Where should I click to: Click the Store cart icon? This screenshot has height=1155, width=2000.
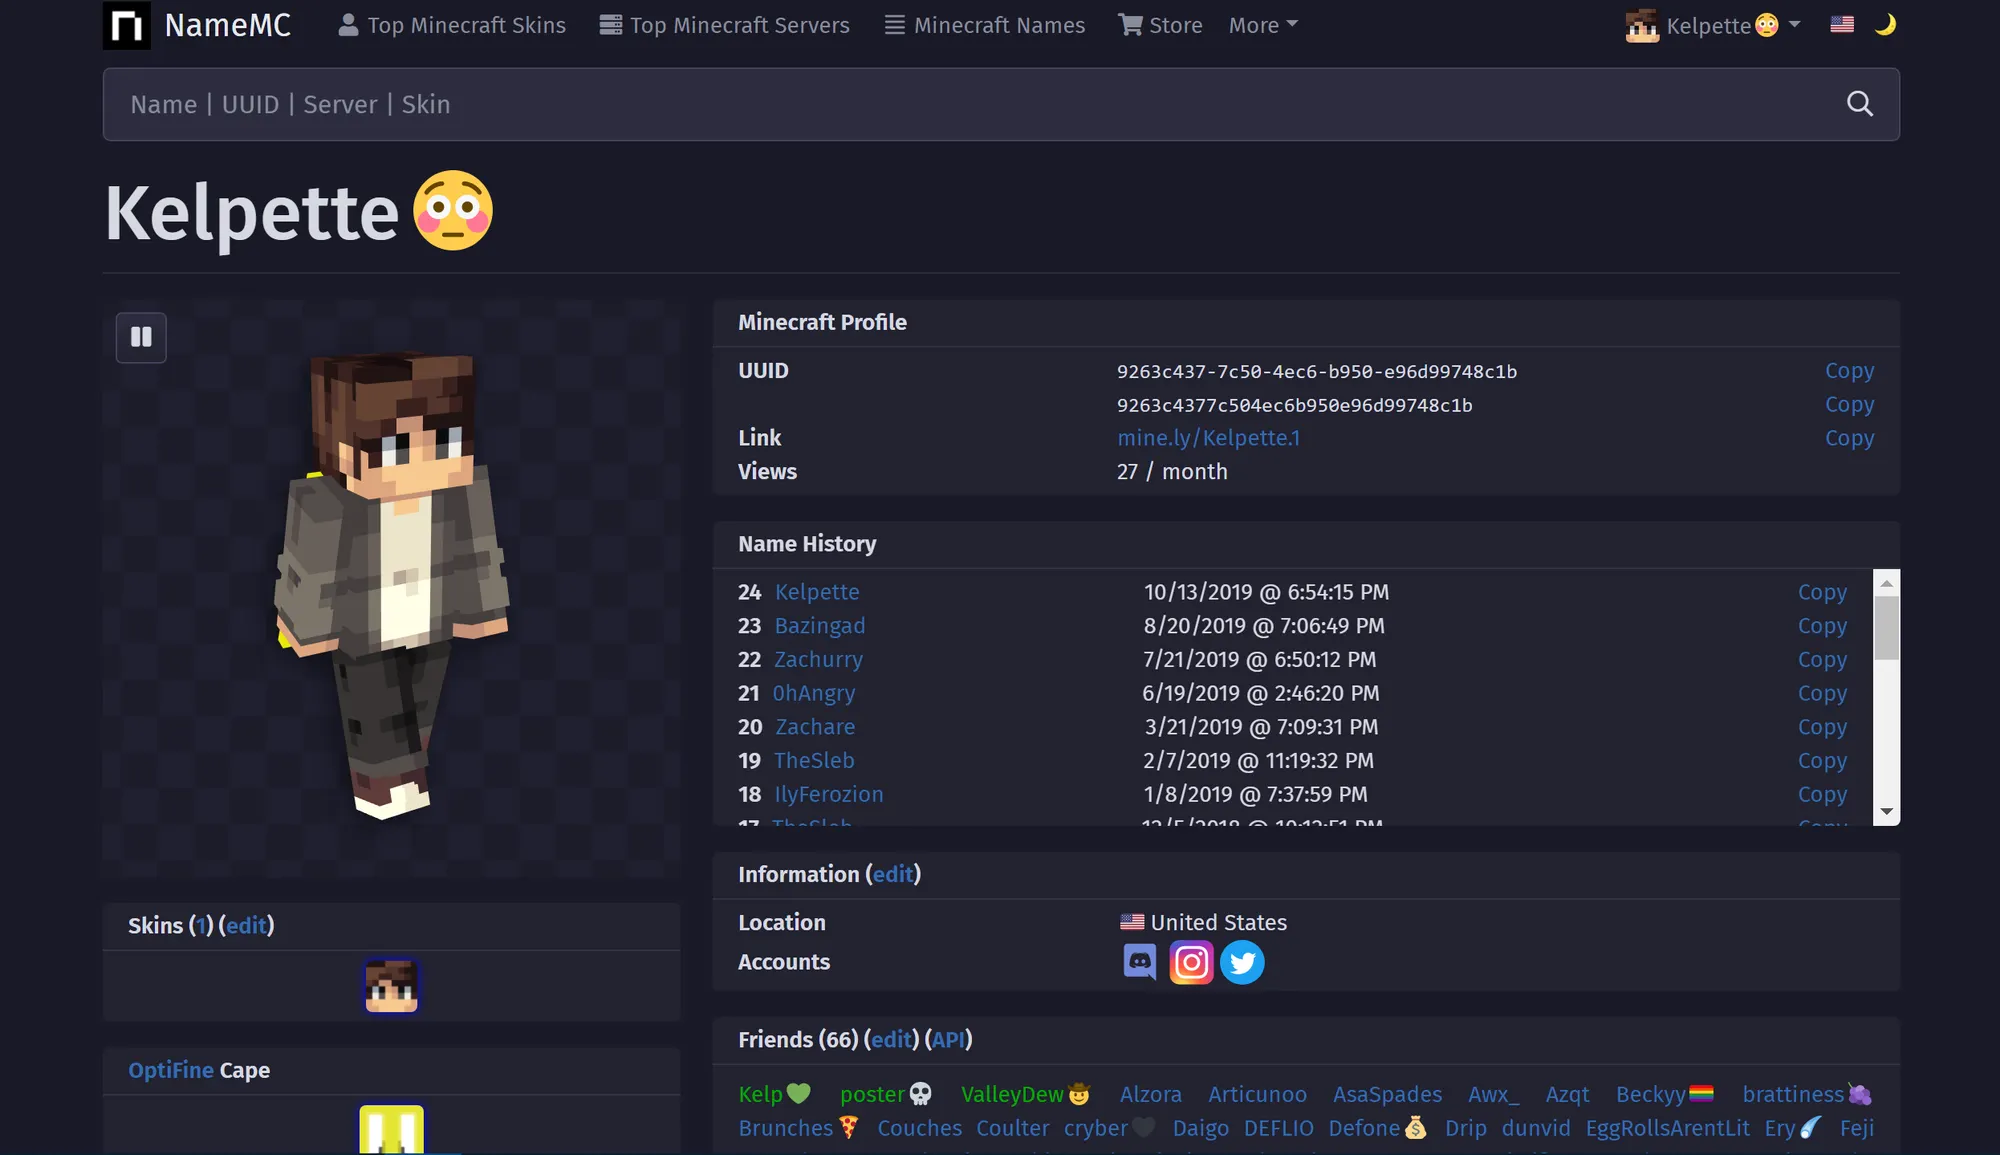(1130, 25)
